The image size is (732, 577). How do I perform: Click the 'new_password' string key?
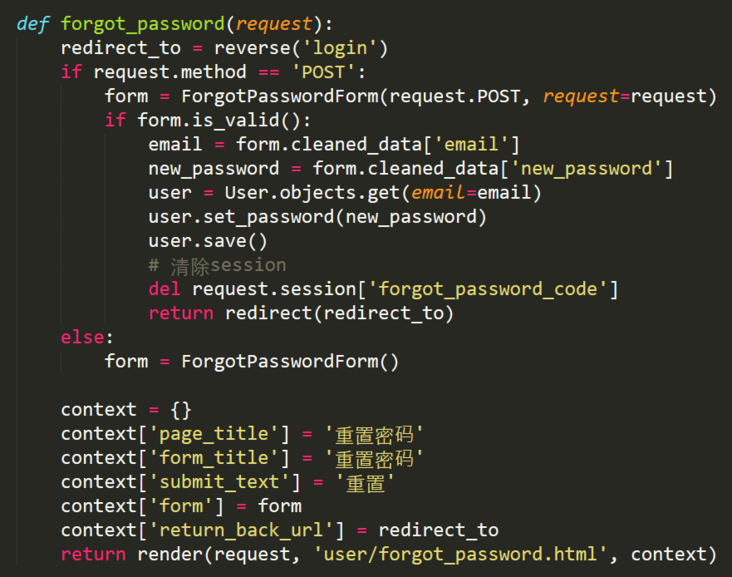(x=586, y=168)
